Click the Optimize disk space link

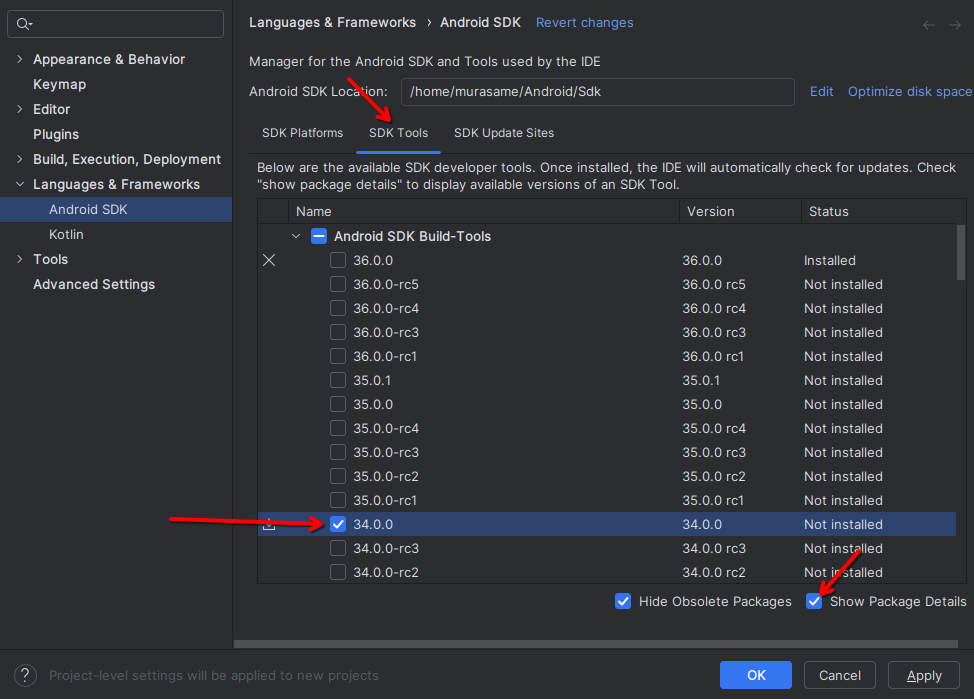909,91
